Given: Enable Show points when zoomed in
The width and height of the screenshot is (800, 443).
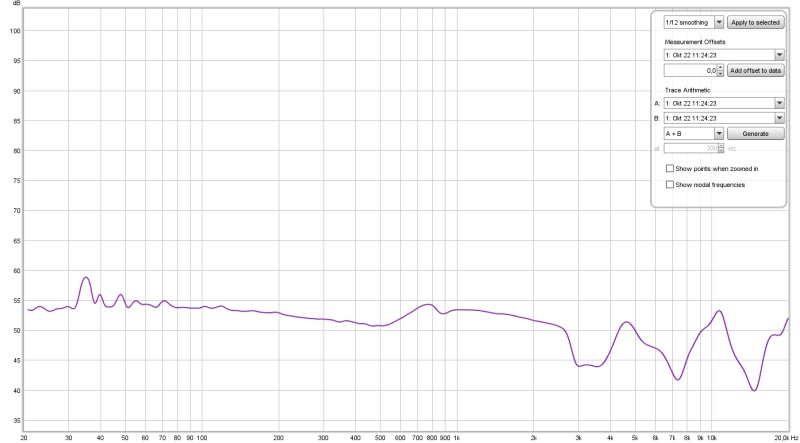Looking at the screenshot, I should 670,169.
